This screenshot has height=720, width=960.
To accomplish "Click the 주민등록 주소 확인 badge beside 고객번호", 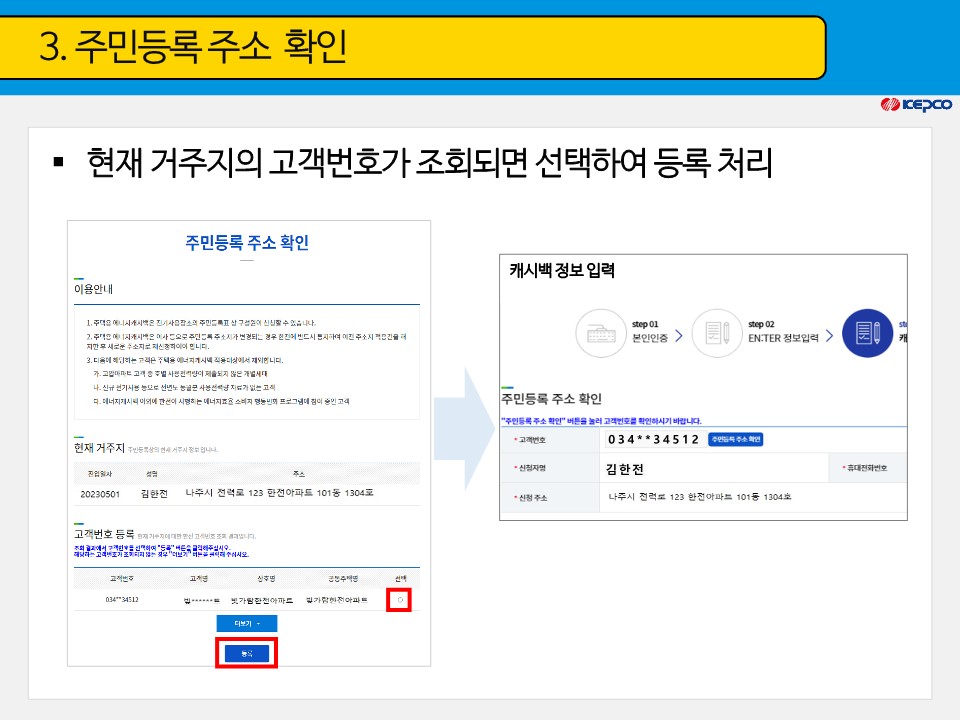I will coord(736,438).
